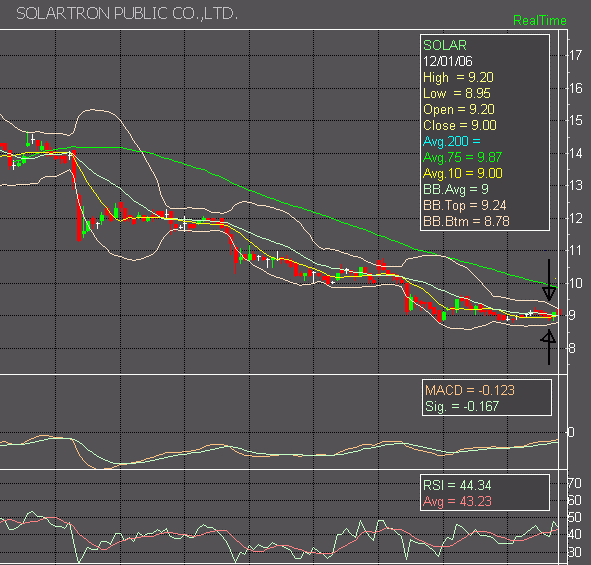Image resolution: width=591 pixels, height=565 pixels.
Task: Click the Sig. = -0.167 readout
Action: tap(462, 406)
